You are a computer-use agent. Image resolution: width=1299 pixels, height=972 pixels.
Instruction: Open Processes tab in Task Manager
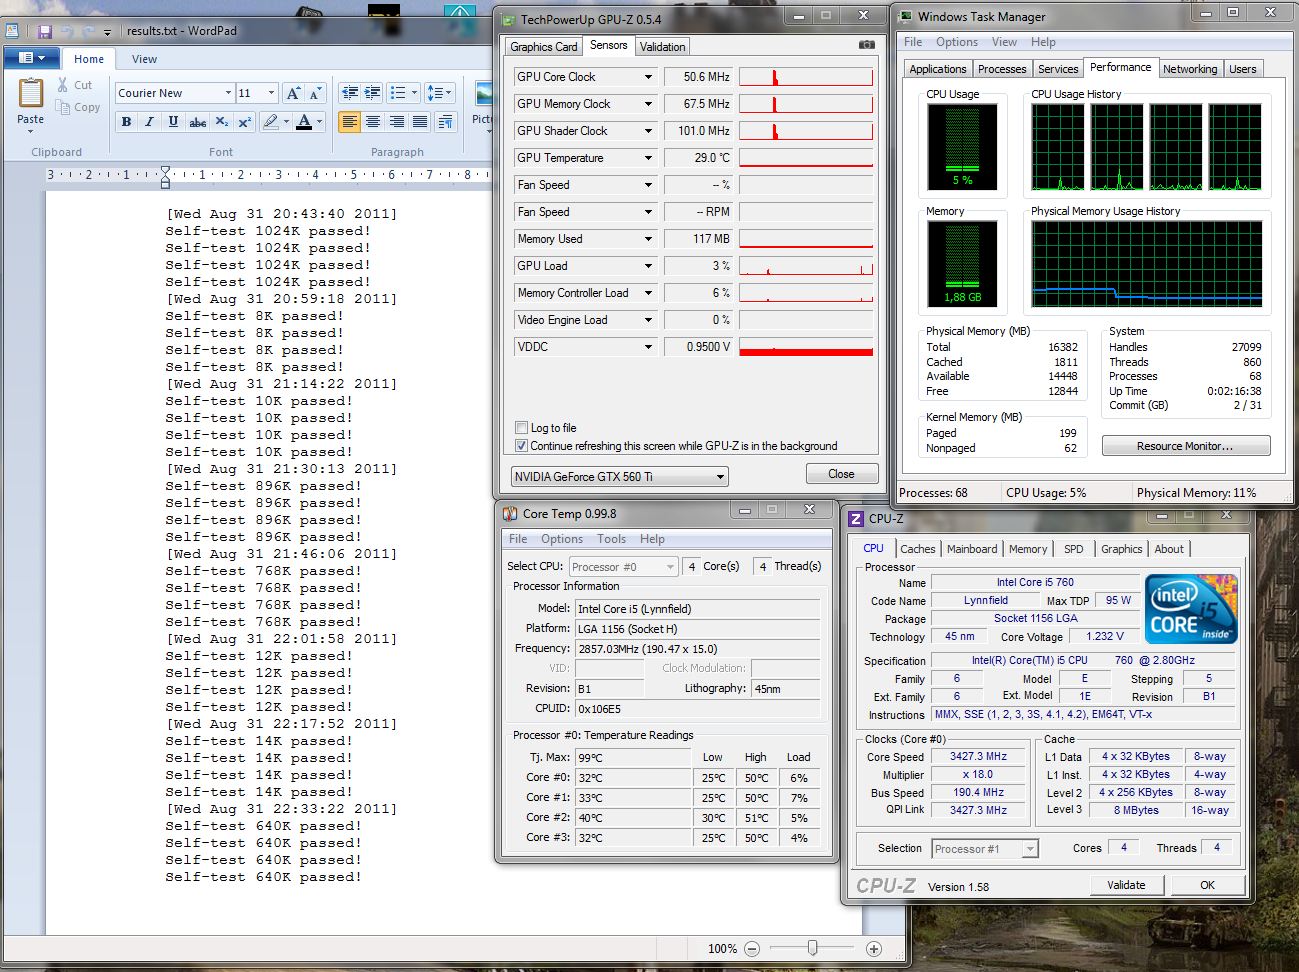point(1002,69)
